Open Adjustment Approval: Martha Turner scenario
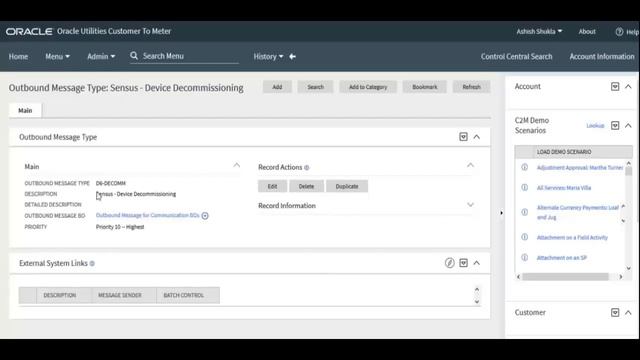 coord(580,167)
